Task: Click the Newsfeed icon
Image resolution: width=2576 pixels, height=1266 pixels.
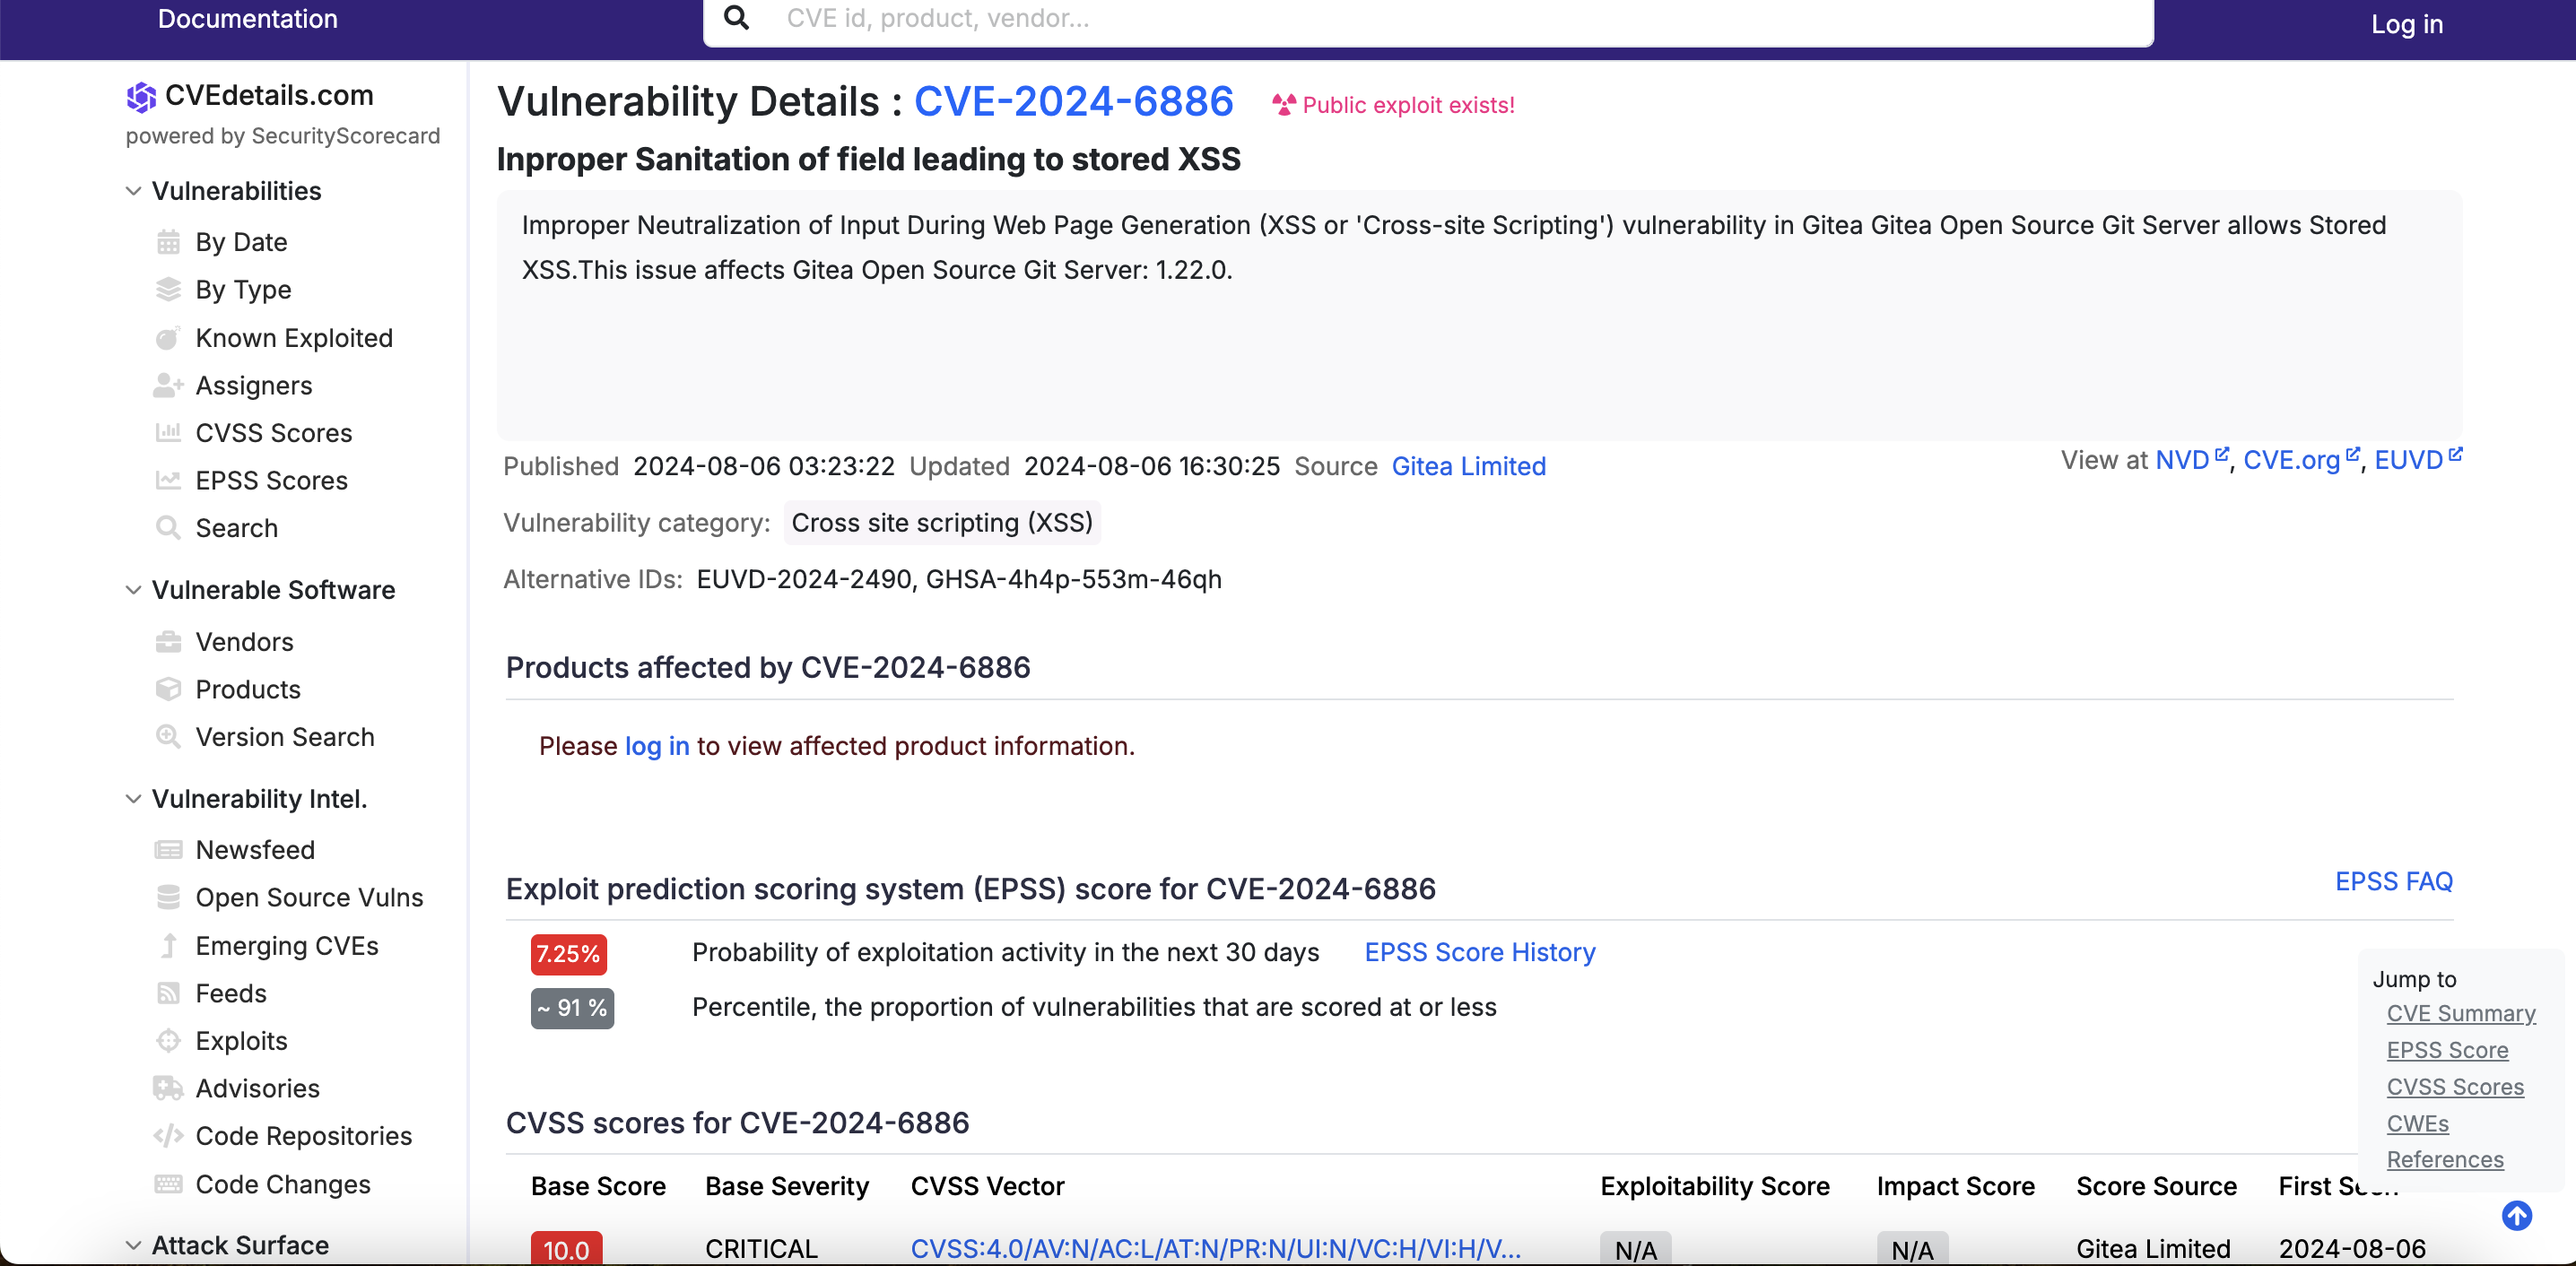Action: (168, 850)
